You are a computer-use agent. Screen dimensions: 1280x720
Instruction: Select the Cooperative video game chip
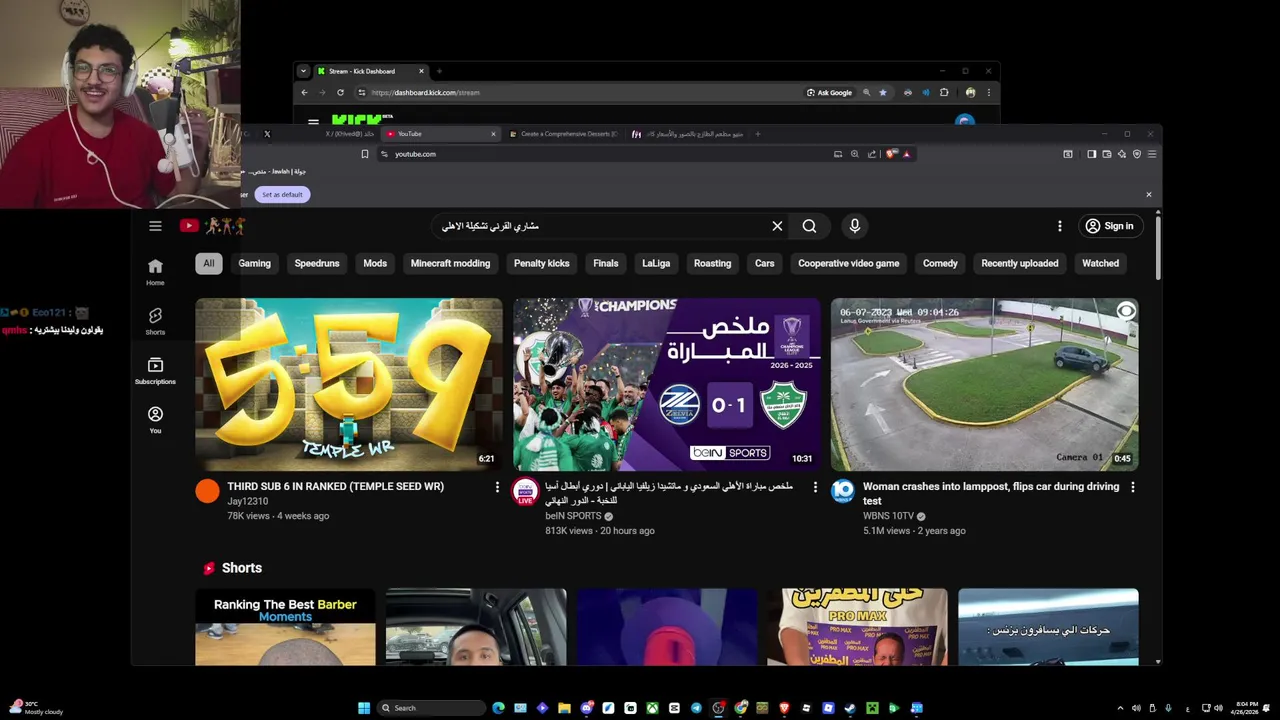[848, 263]
